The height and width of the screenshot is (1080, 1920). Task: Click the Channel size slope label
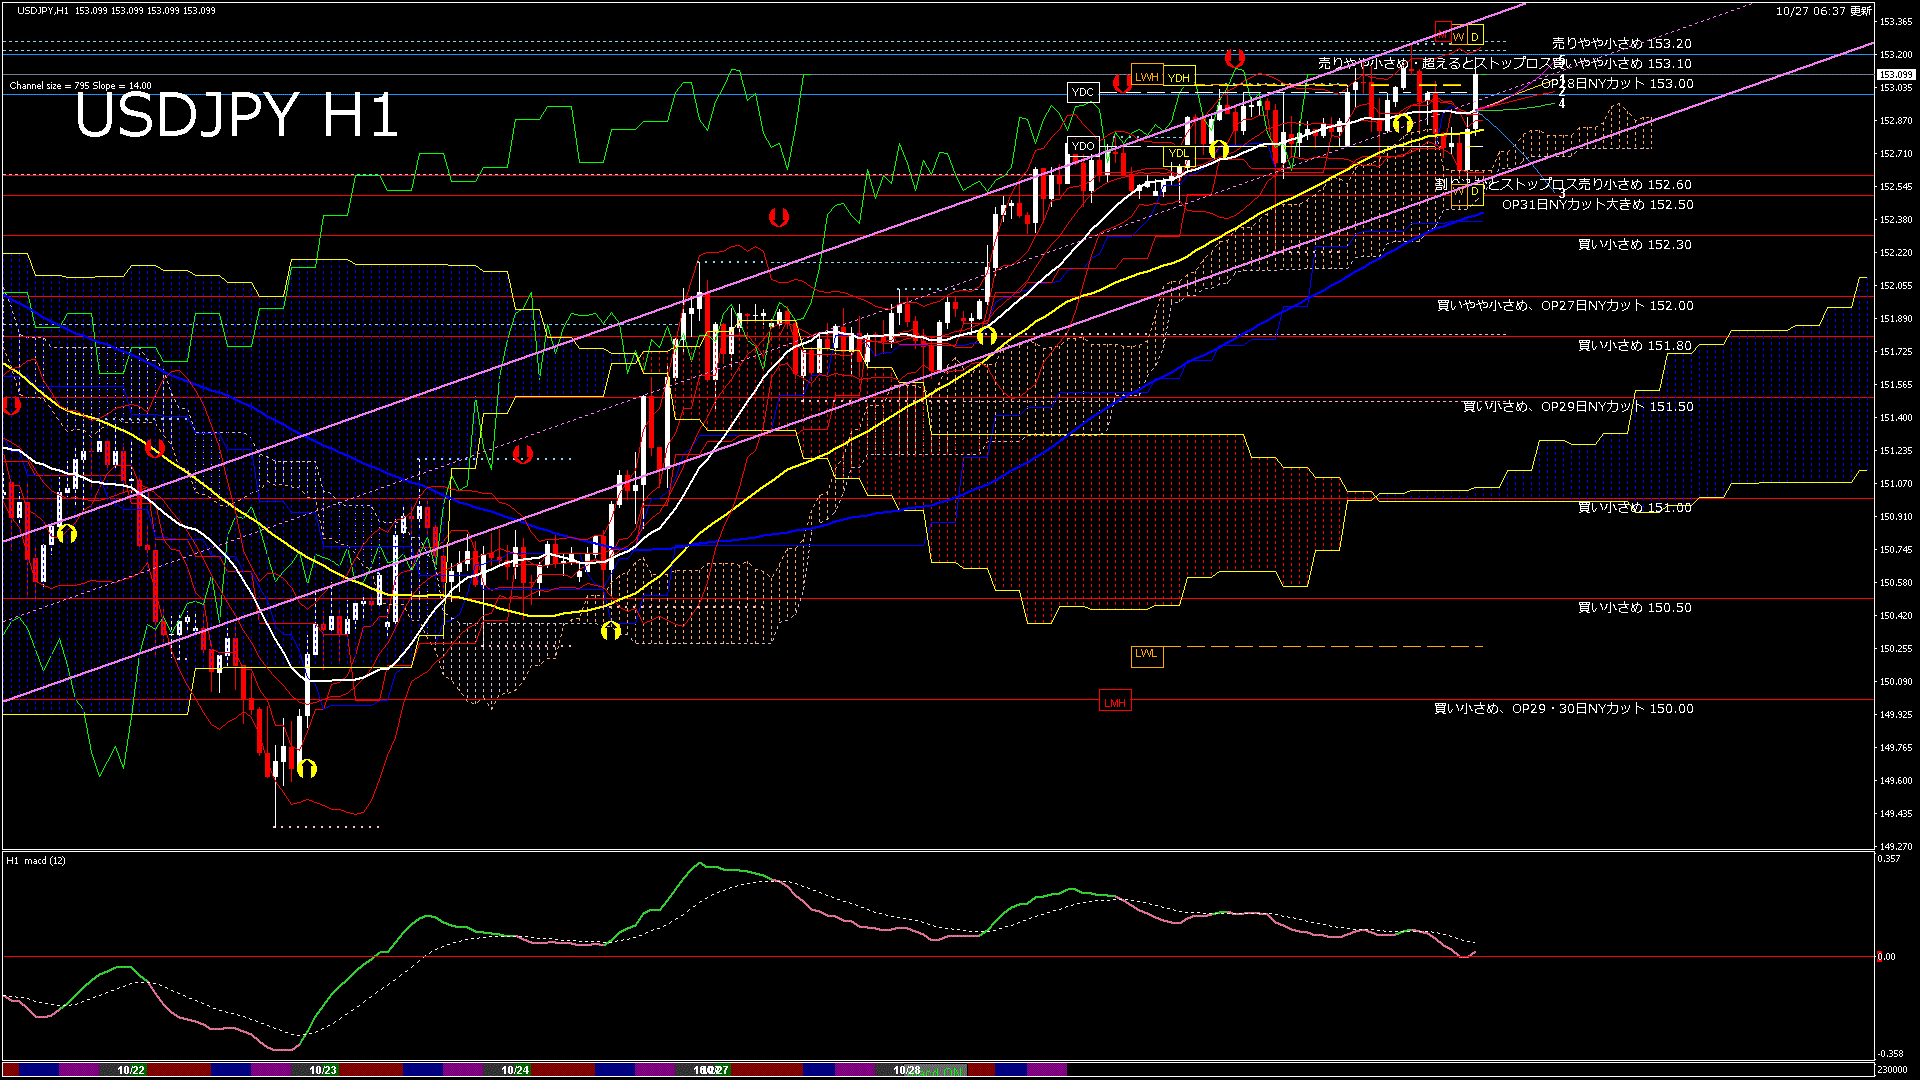(80, 86)
